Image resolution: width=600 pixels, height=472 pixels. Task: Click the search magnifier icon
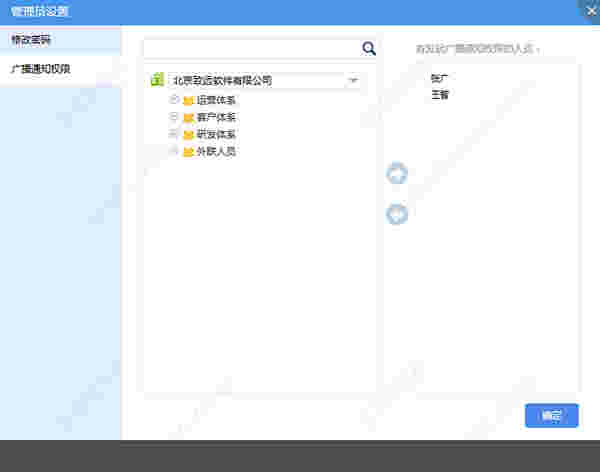(x=368, y=49)
